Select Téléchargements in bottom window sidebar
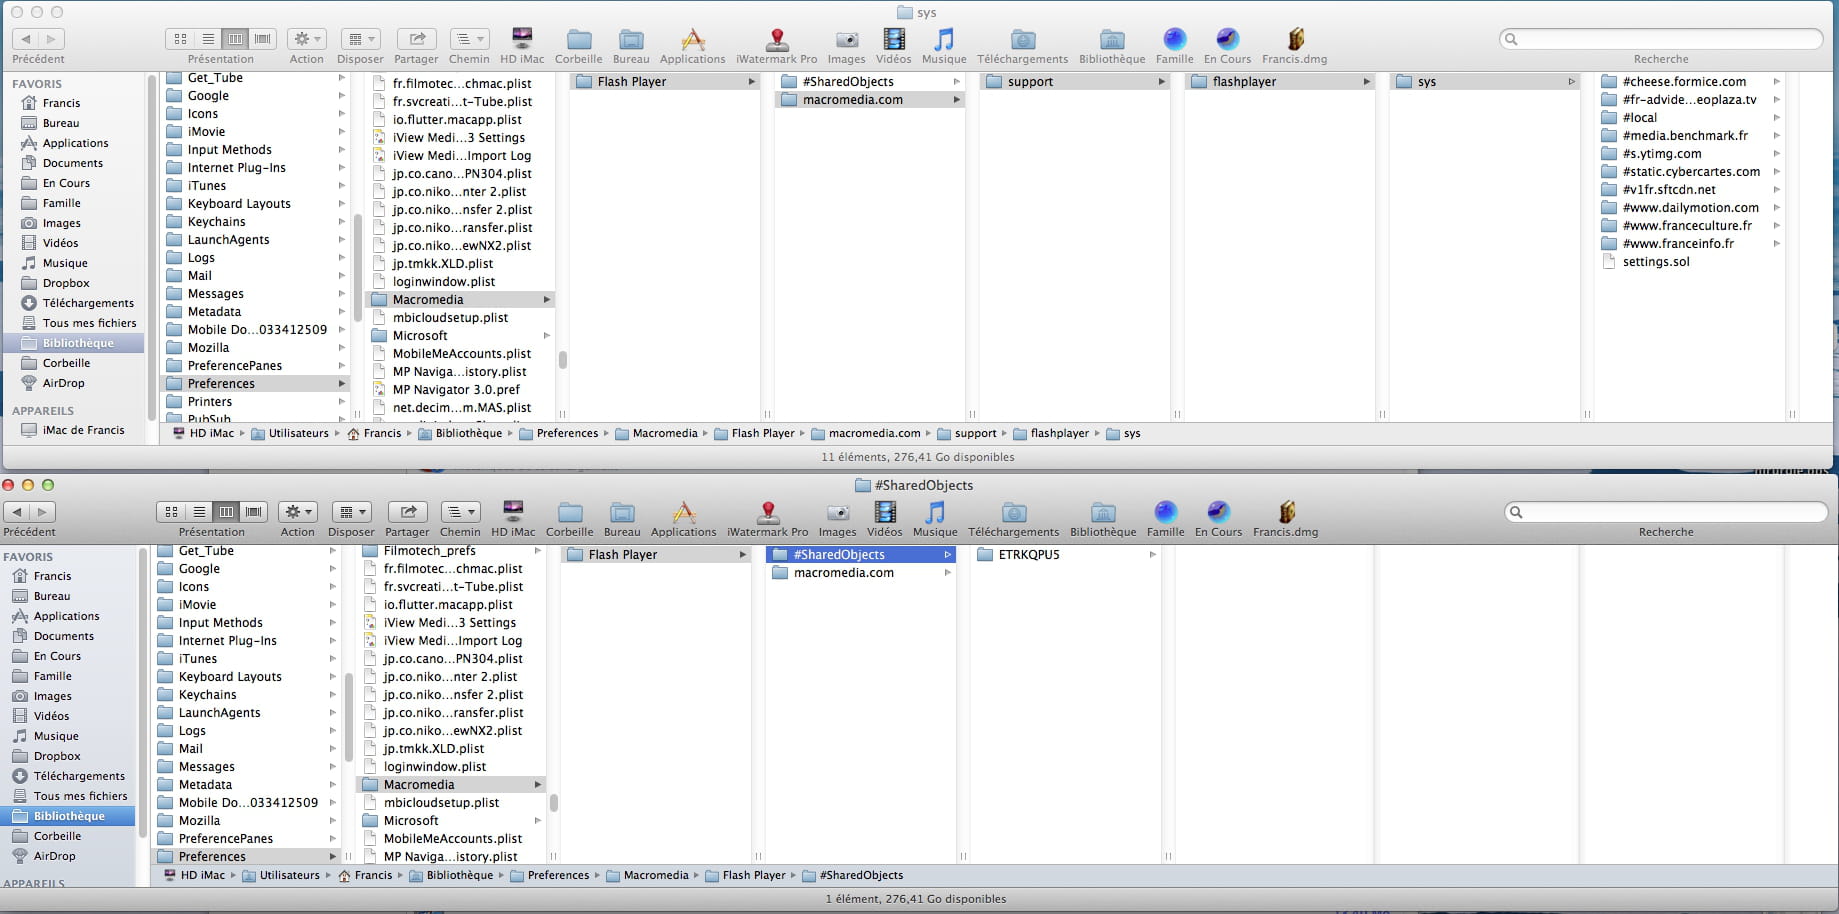 (79, 776)
